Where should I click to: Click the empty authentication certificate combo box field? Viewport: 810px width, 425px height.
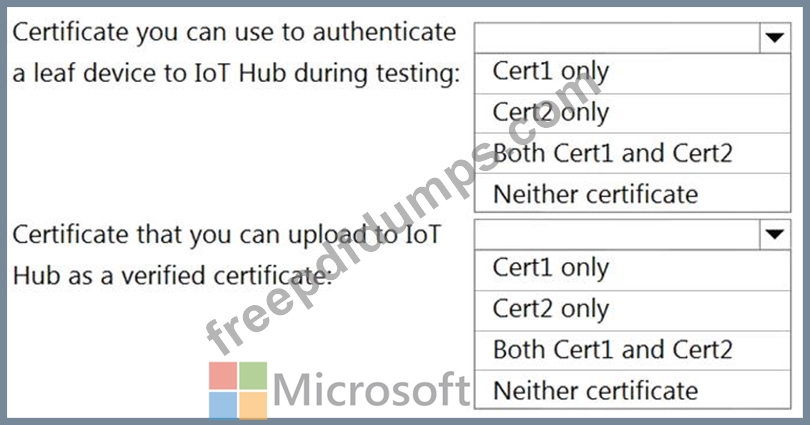(617, 37)
